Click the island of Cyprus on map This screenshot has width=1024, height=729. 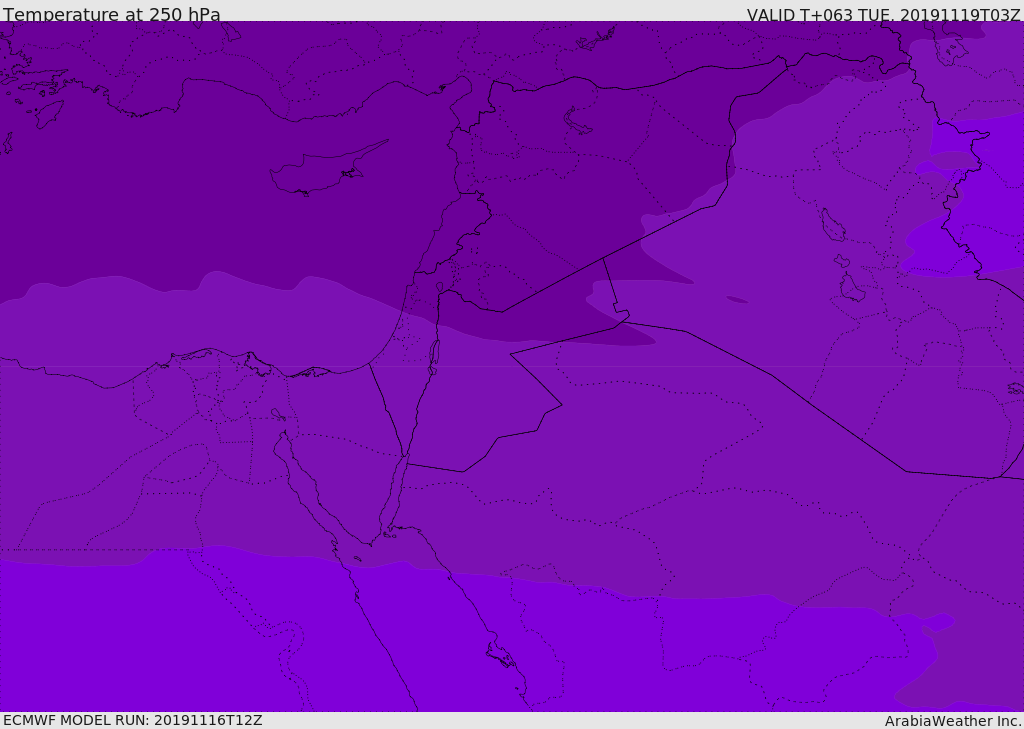(328, 169)
